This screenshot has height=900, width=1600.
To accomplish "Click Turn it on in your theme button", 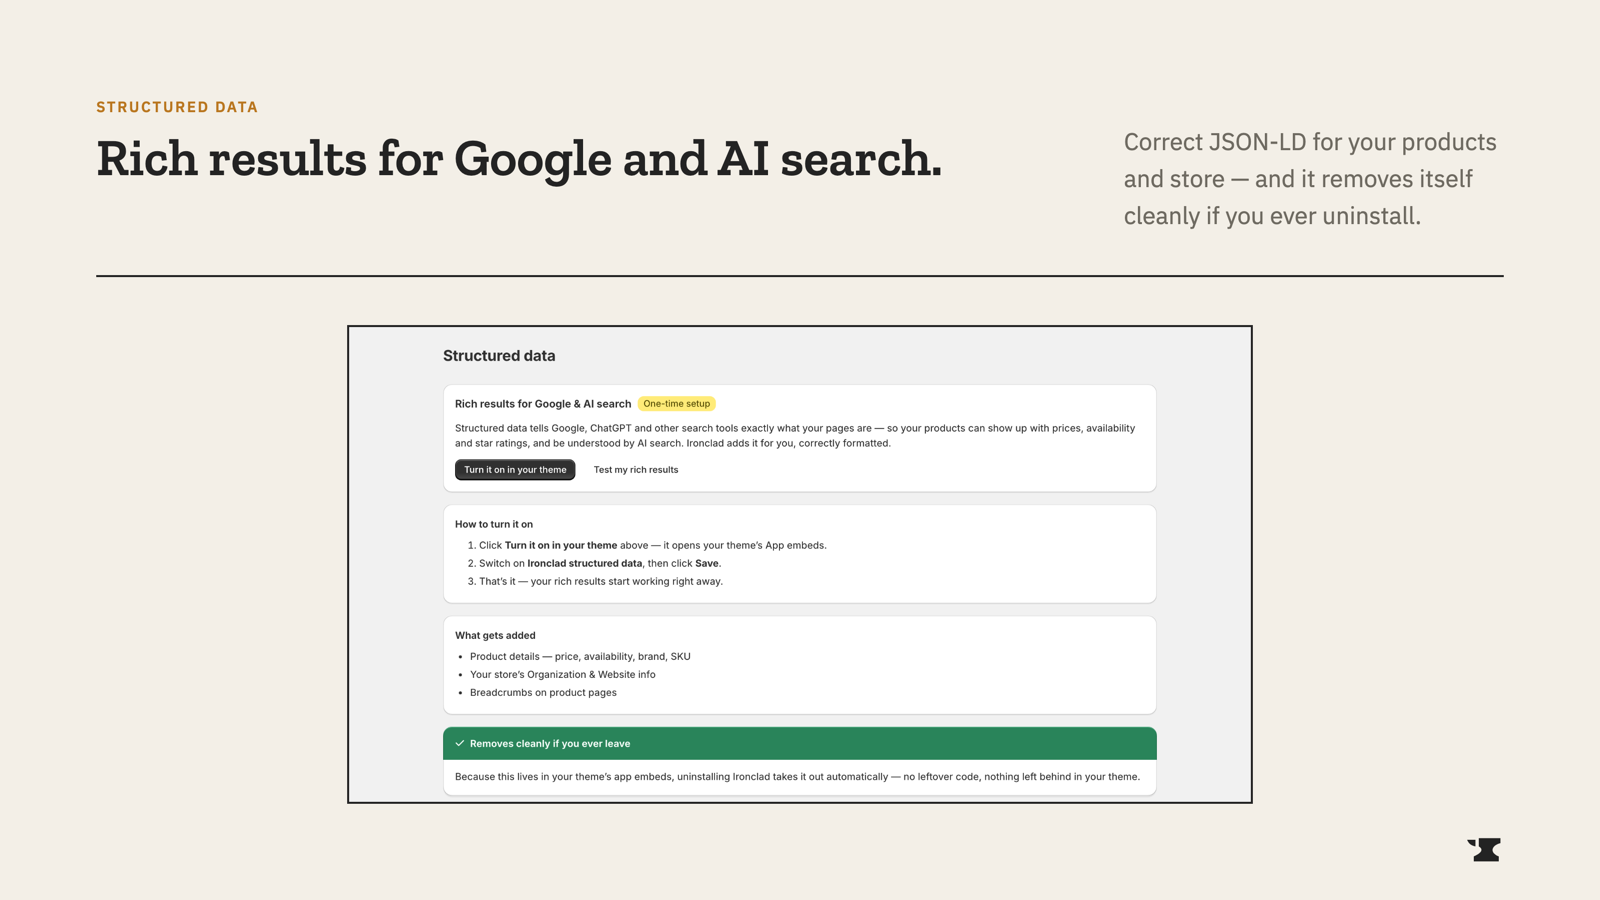I will 515,469.
